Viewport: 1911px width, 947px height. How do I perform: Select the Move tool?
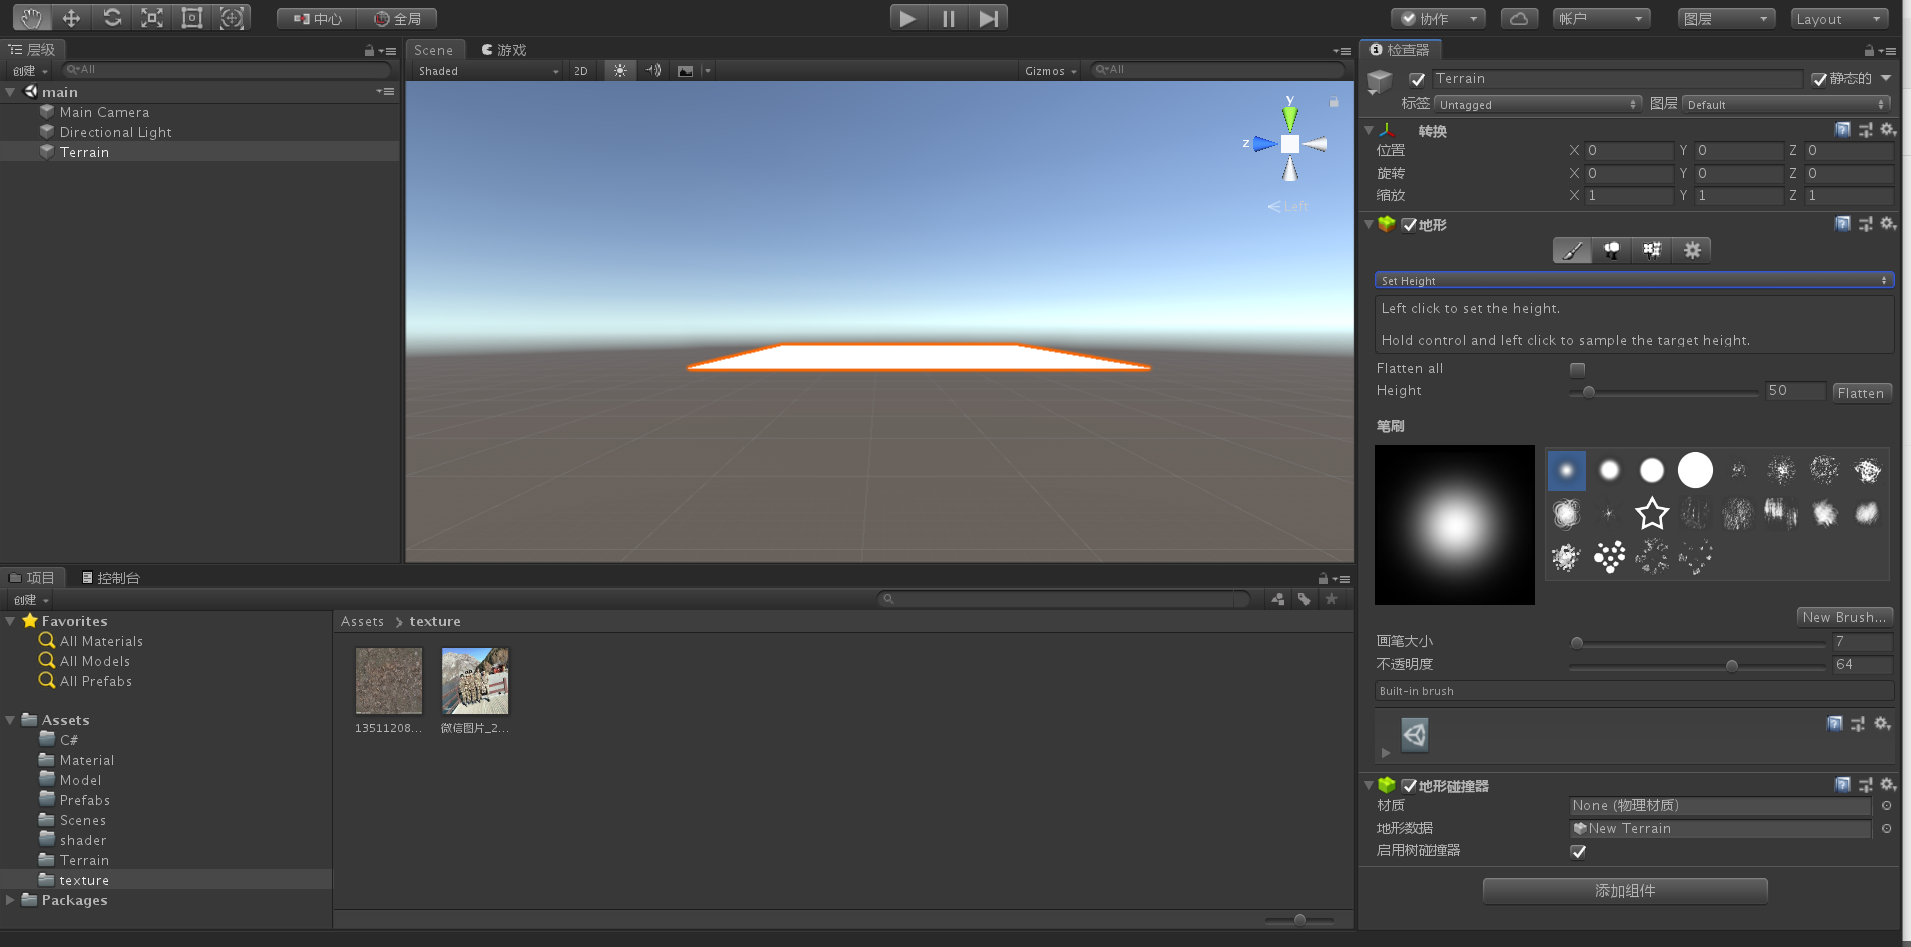pos(70,17)
